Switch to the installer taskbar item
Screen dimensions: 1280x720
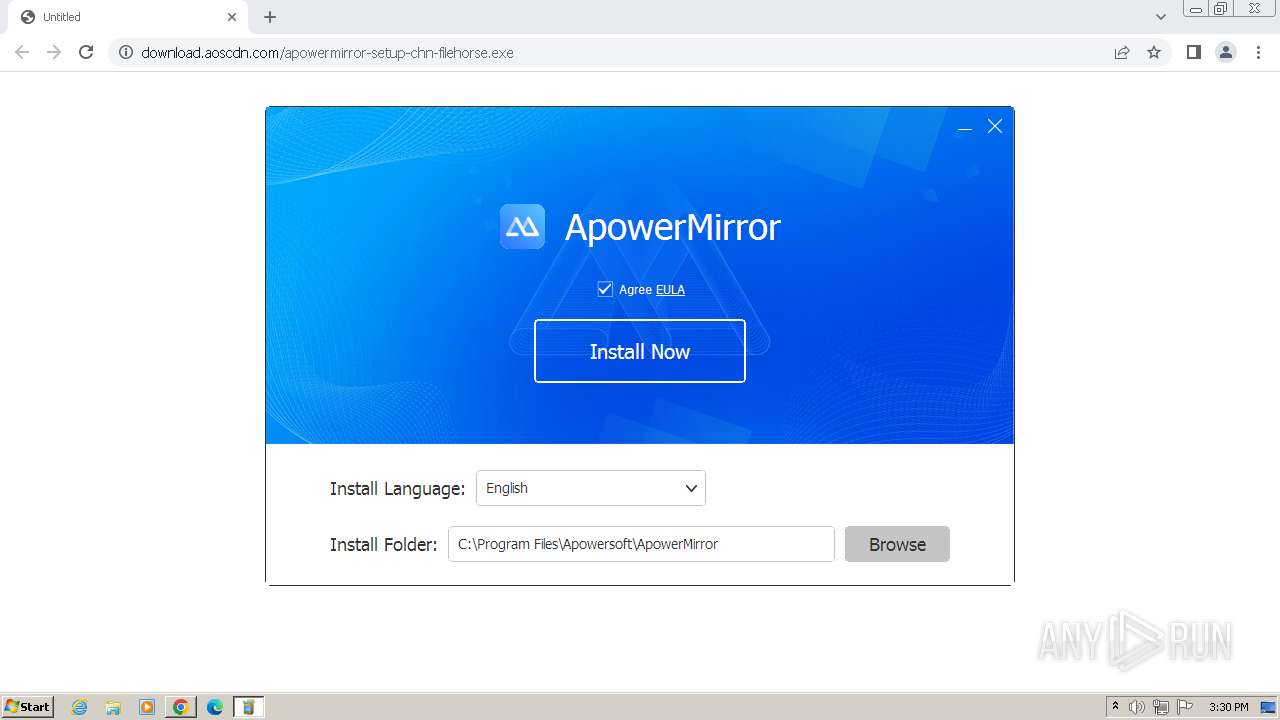[248, 707]
